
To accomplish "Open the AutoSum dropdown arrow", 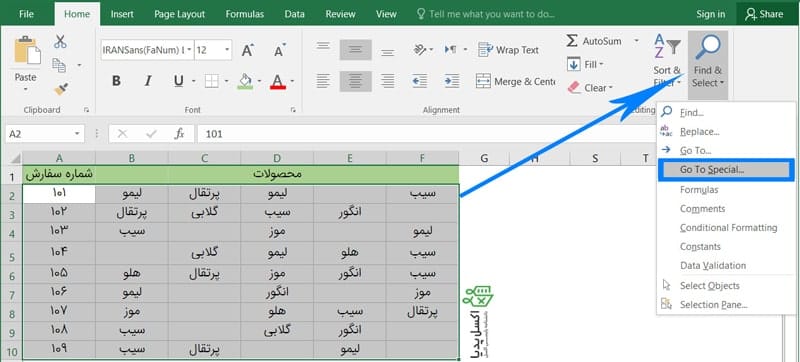I will pos(636,41).
